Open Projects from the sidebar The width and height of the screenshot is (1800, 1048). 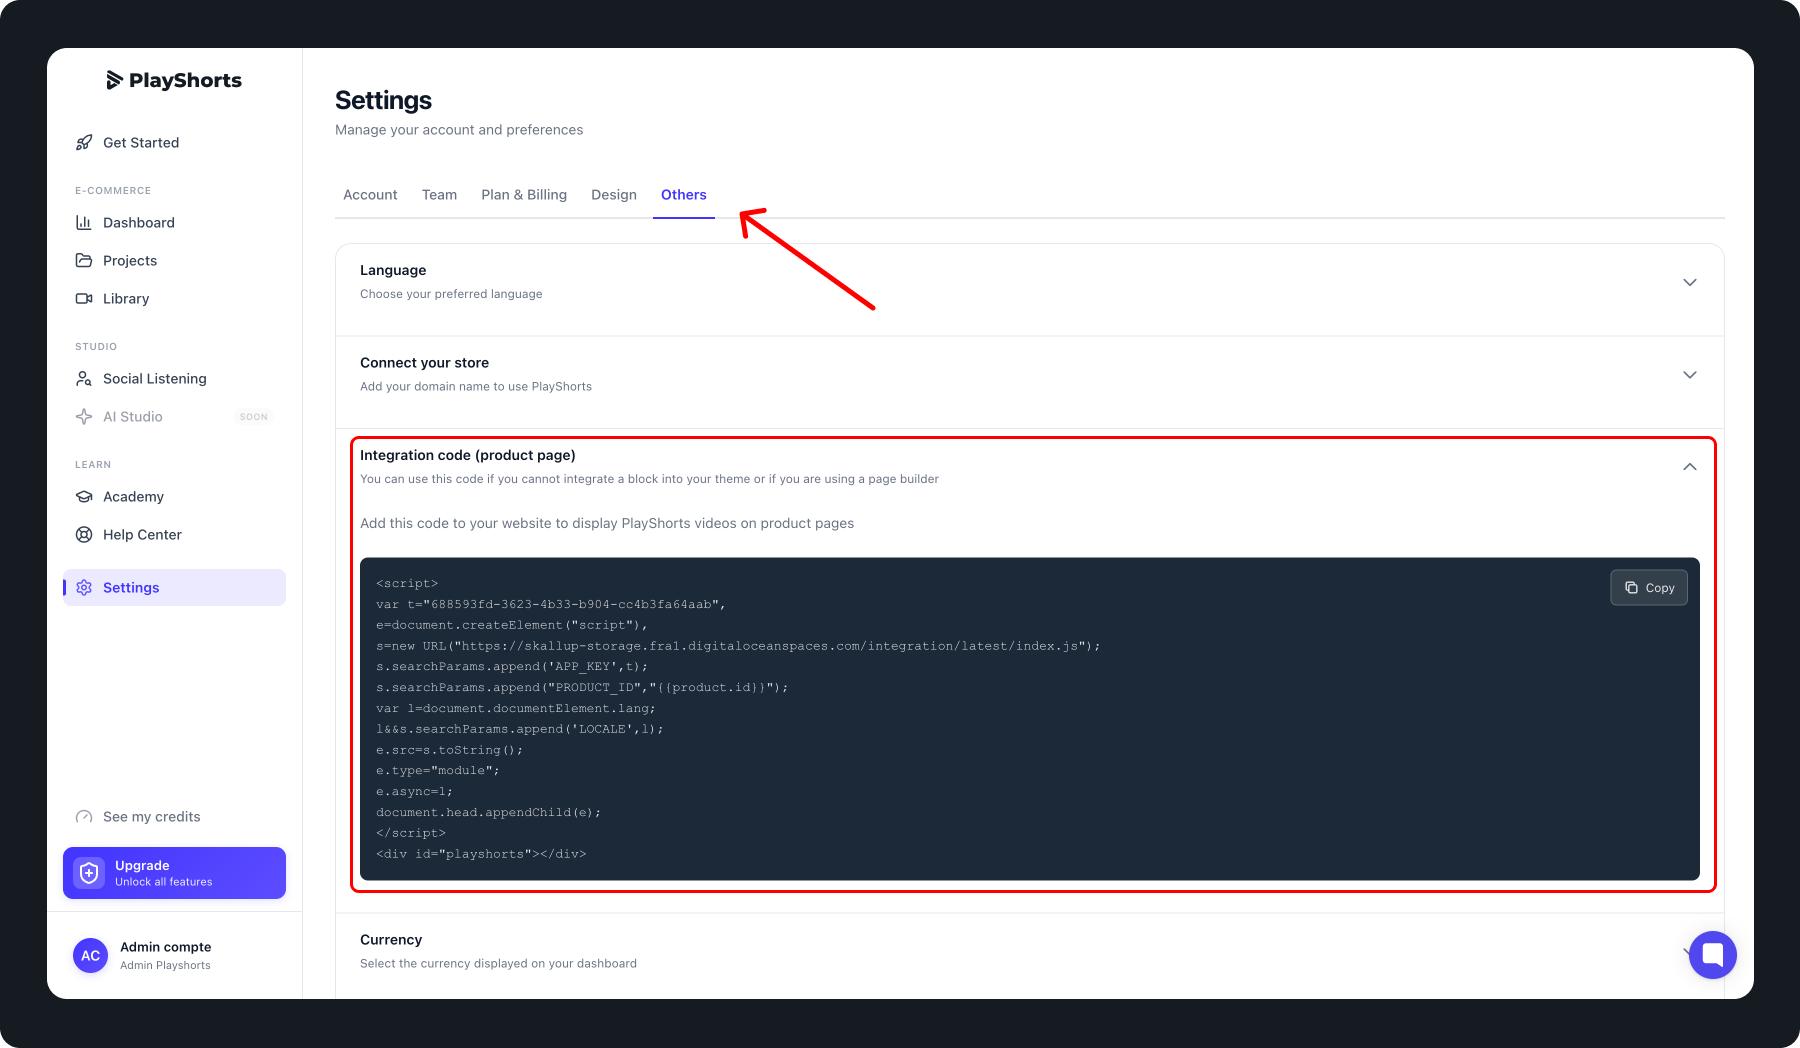click(175, 260)
